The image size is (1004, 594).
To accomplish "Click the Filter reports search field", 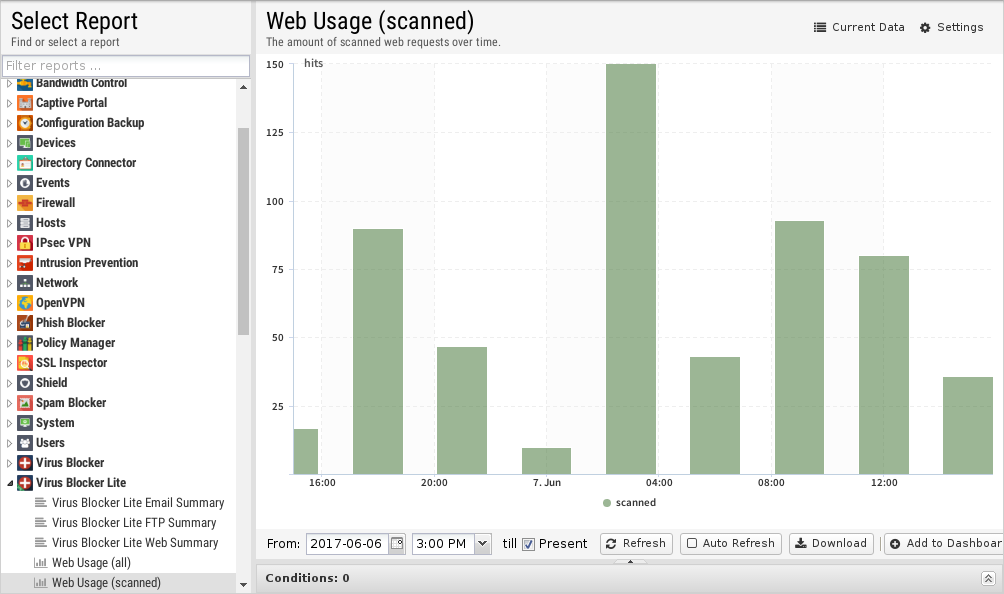I will (125, 66).
